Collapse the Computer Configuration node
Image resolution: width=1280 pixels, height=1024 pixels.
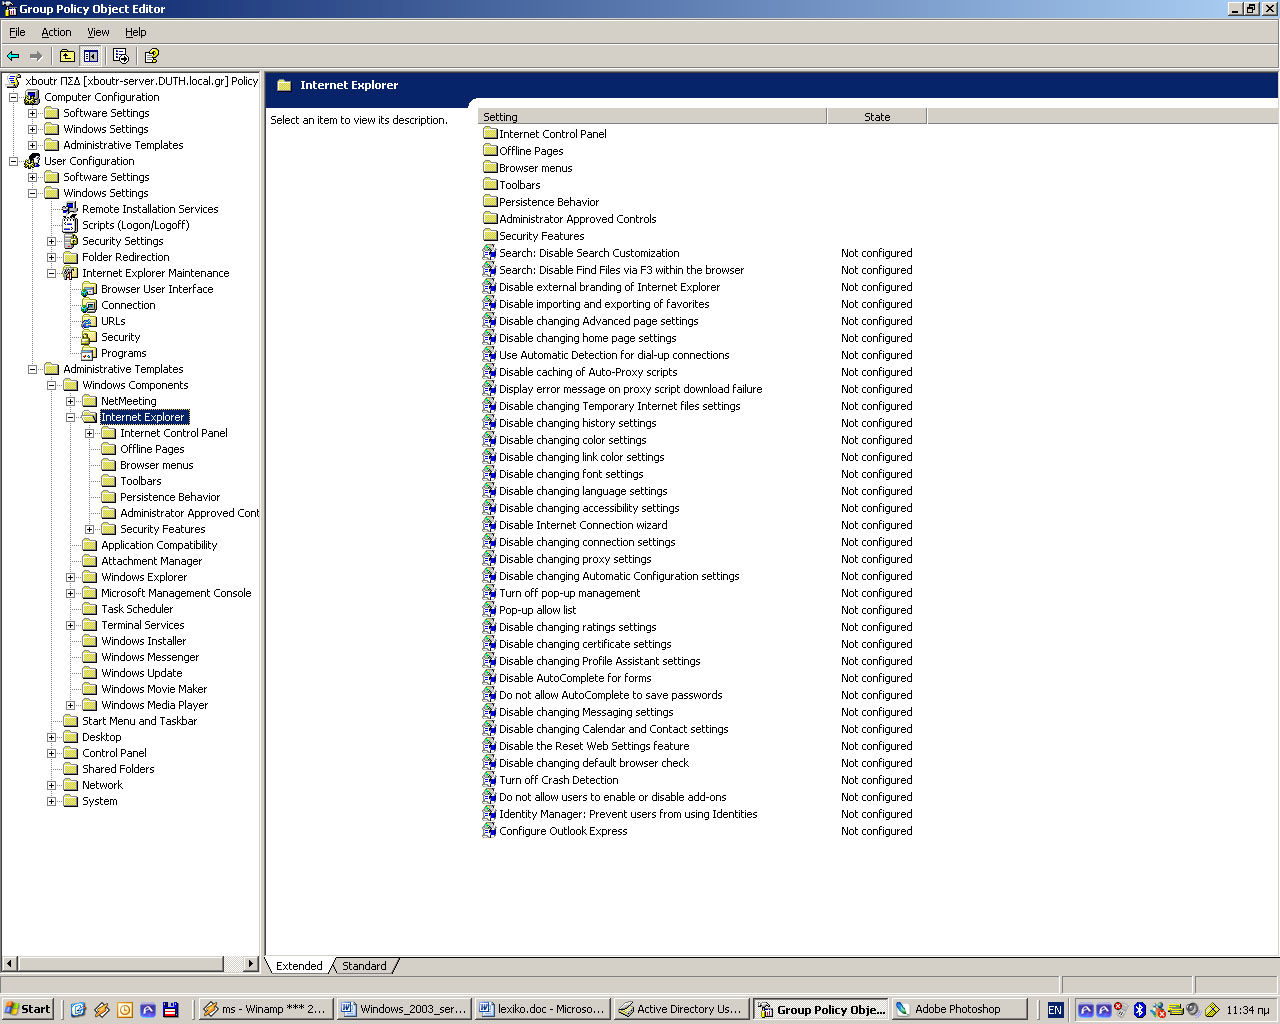tap(14, 97)
